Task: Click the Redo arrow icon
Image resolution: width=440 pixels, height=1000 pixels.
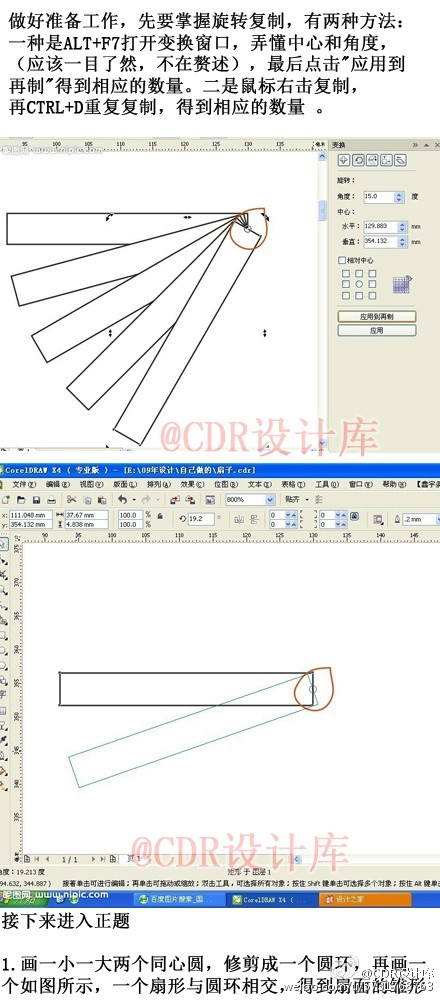Action: coord(145,500)
